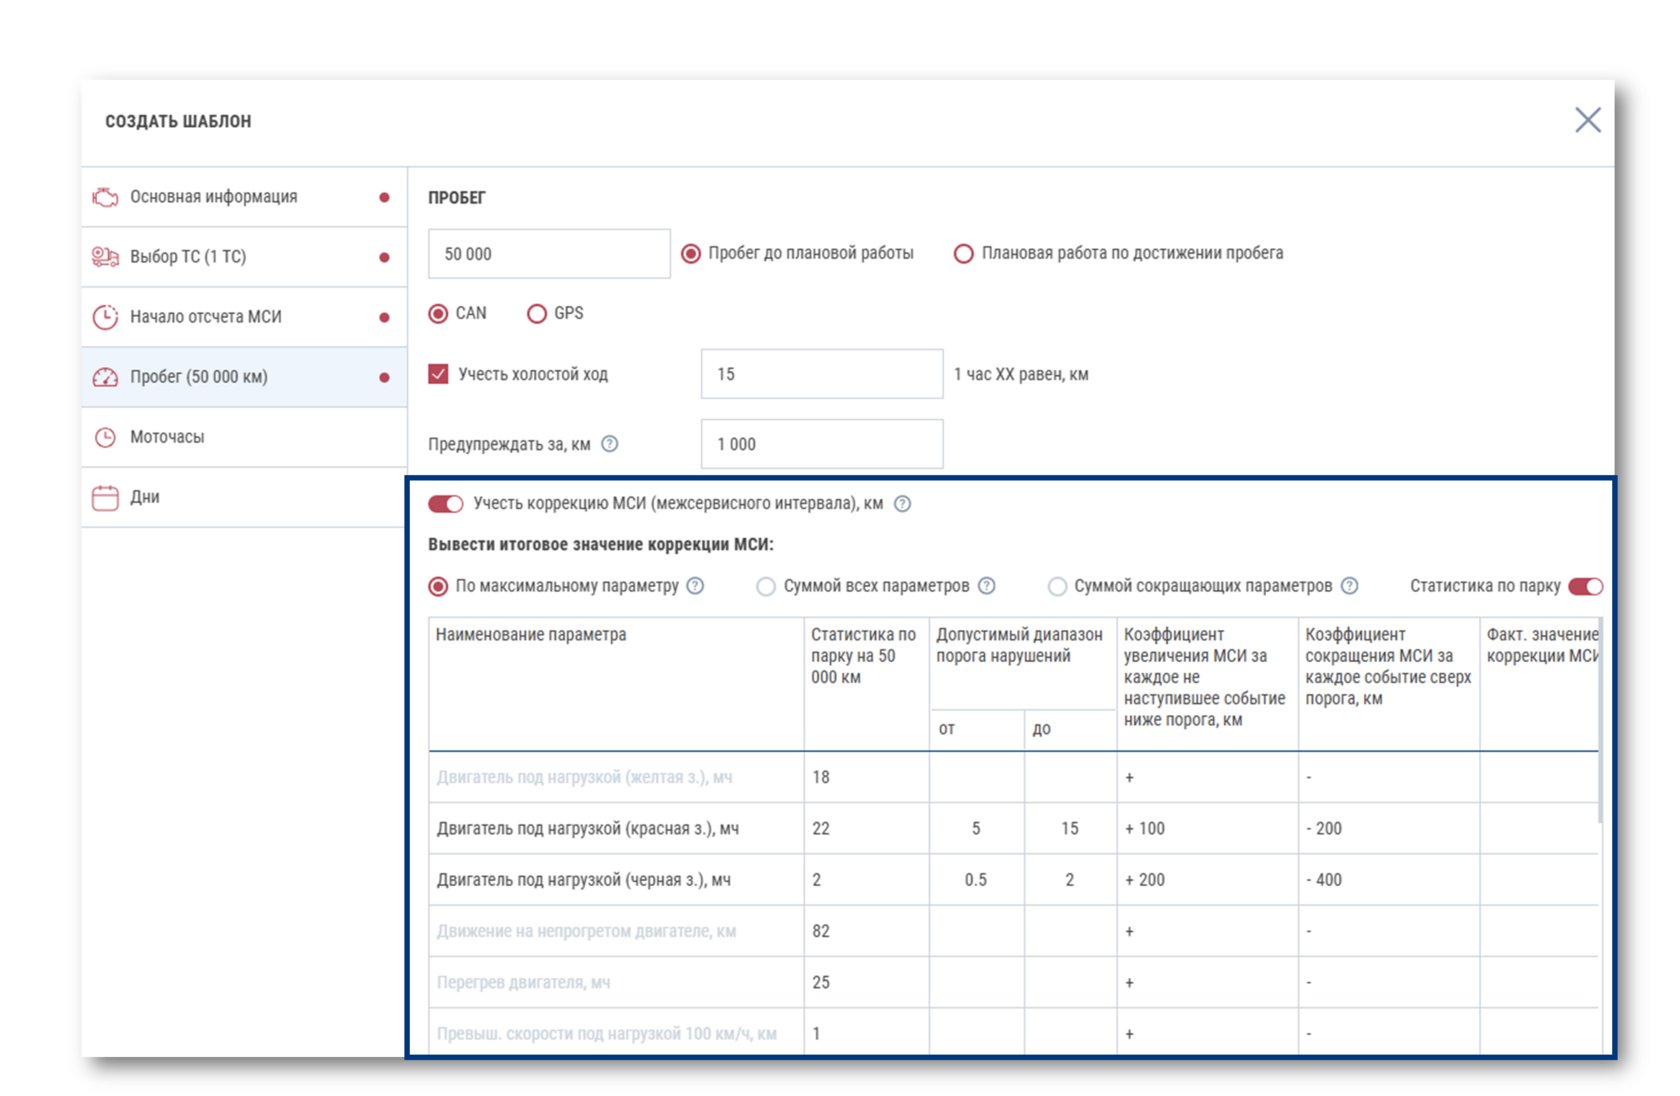Open help icon for Учесть коррекцию МСИ
1680x1096 pixels.
coord(902,503)
